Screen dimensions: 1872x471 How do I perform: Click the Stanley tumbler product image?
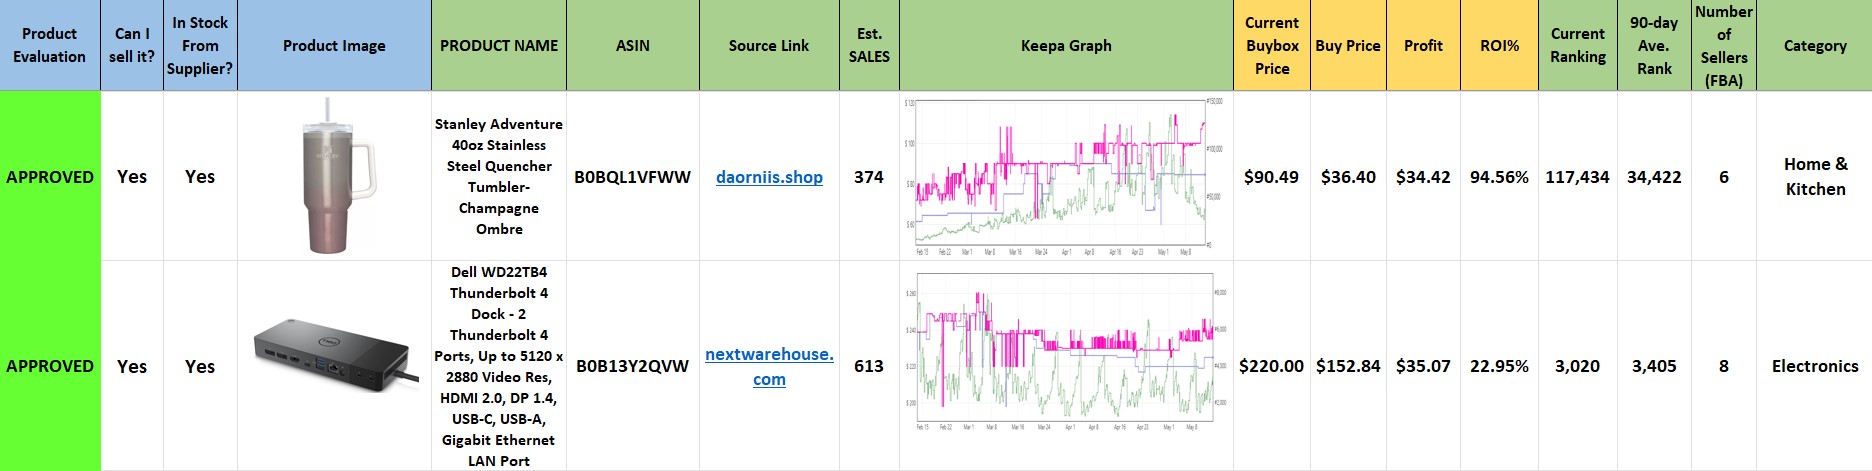(x=336, y=176)
